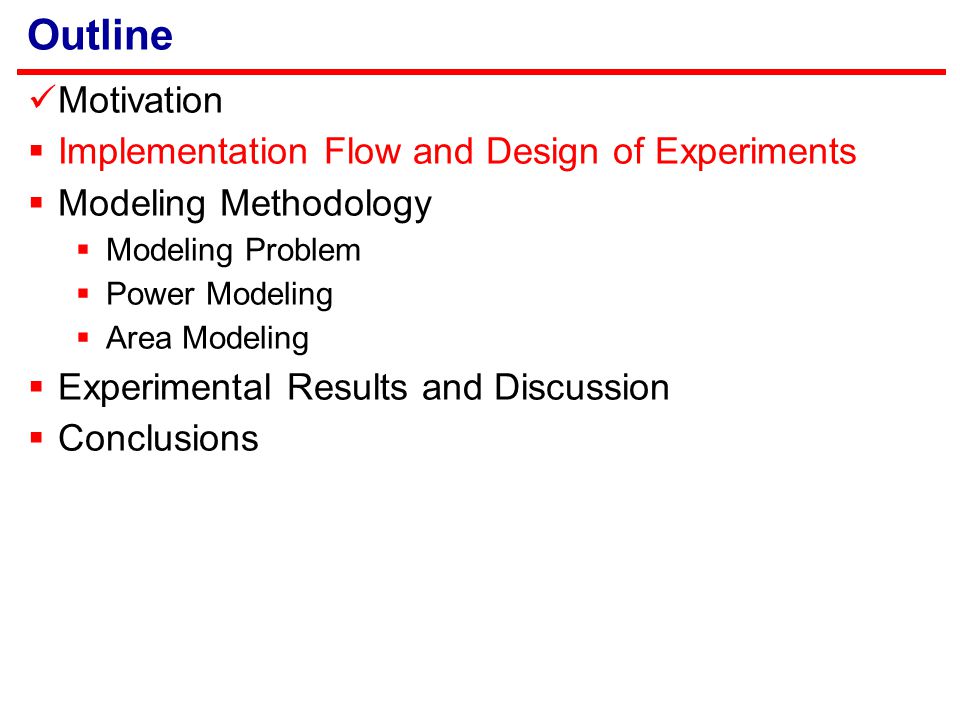The image size is (960, 720).
Task: Click the small bullet before Modeling Problem
Action: tap(84, 250)
